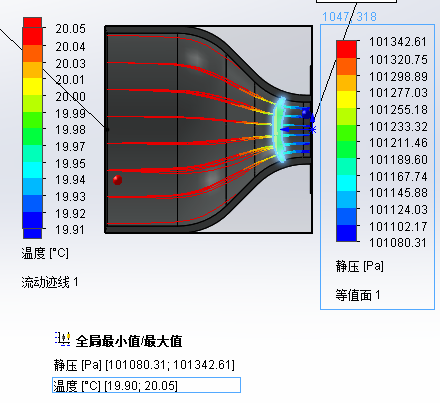Click the global min/max icon beside the title

point(62,339)
